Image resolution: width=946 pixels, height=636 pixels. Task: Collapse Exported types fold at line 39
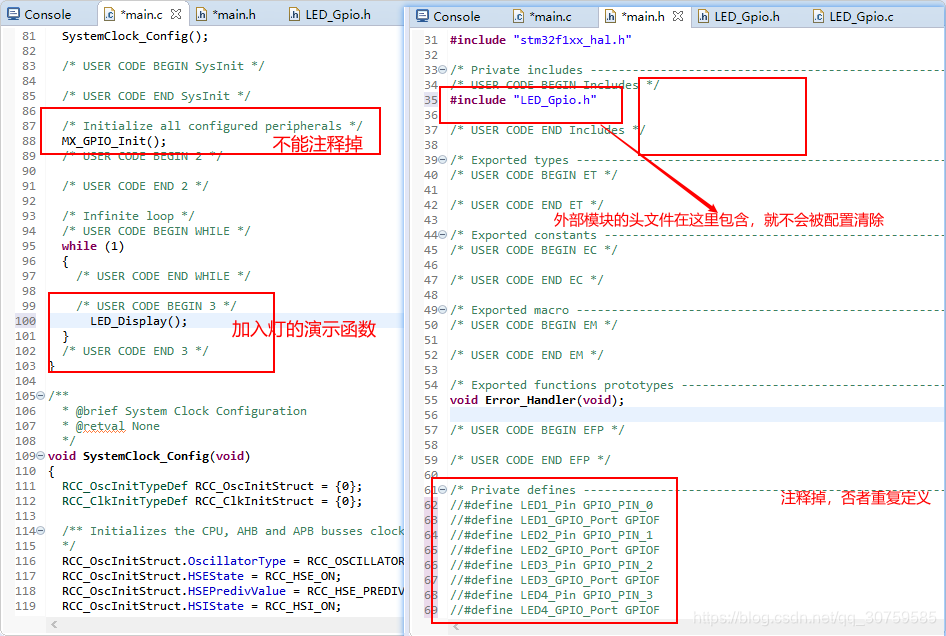pos(442,160)
